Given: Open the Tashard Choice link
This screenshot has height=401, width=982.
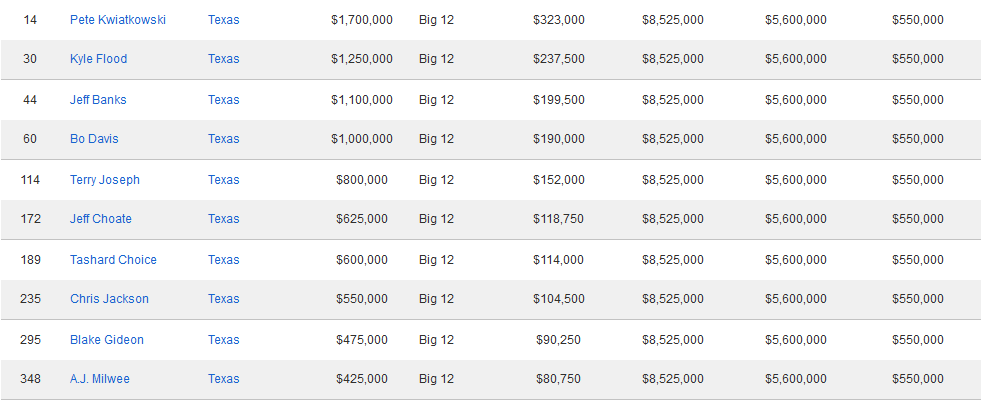Looking at the screenshot, I should coord(113,260).
